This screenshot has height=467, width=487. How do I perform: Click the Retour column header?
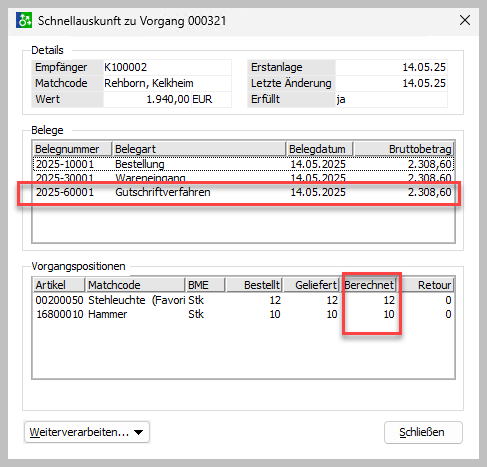427,285
